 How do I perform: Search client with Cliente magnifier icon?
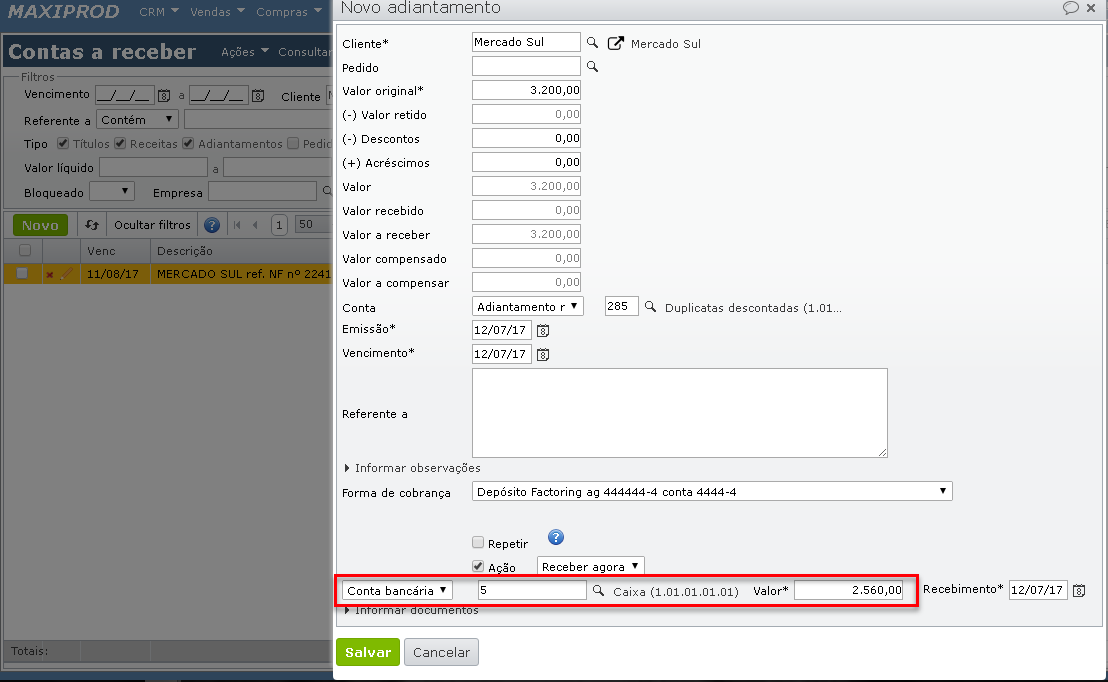click(592, 42)
